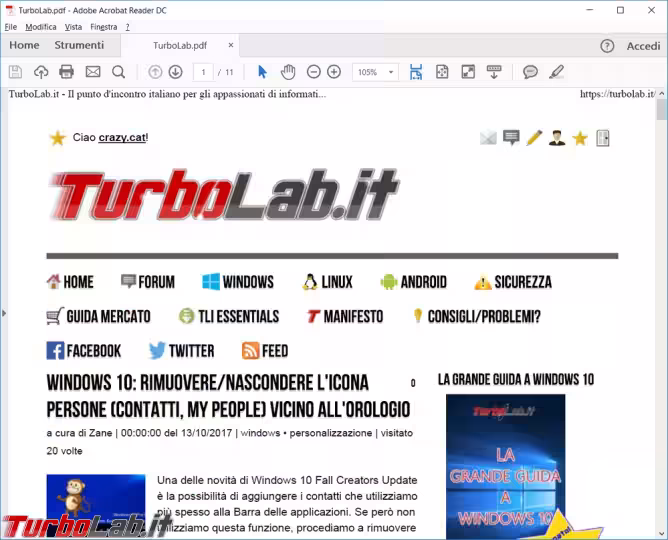Viewport: 668px width, 540px height.
Task: Click the LINUX navigation link
Action: click(328, 282)
